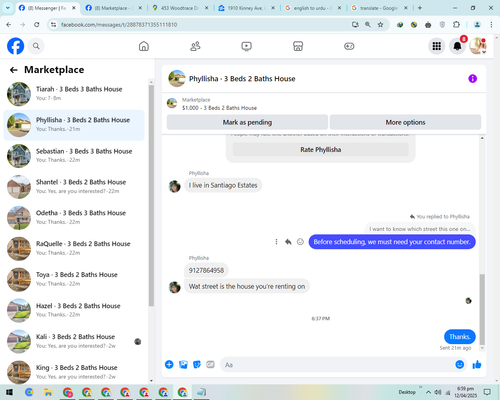Open the RaQuelle conversation
This screenshot has height=400, width=500.
[x=74, y=248]
